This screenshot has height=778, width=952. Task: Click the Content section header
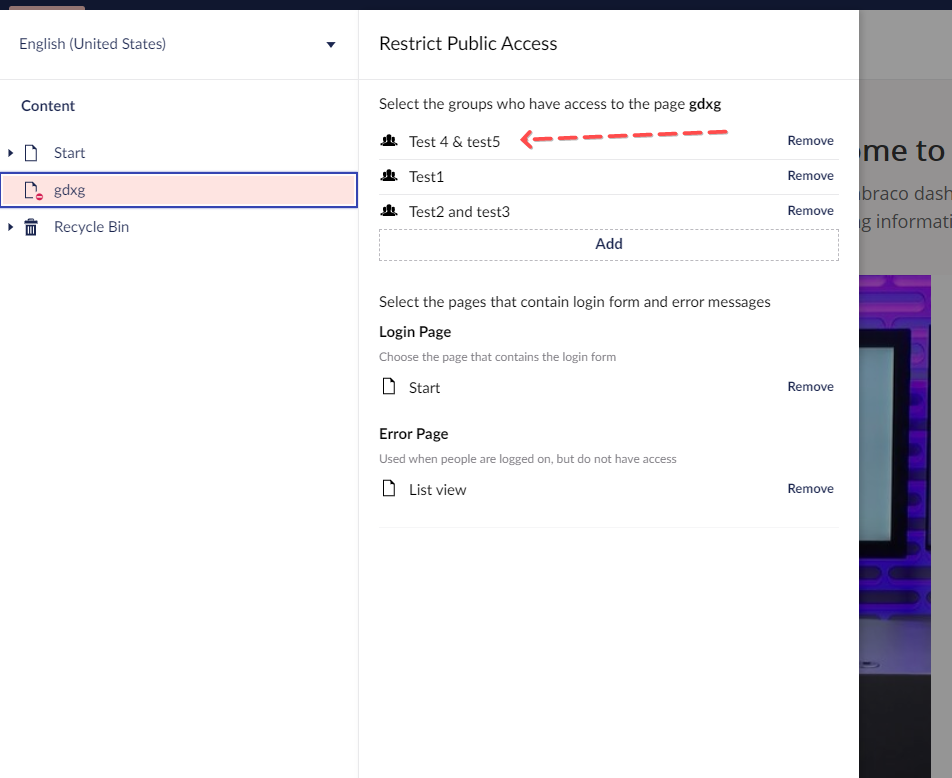pos(47,105)
